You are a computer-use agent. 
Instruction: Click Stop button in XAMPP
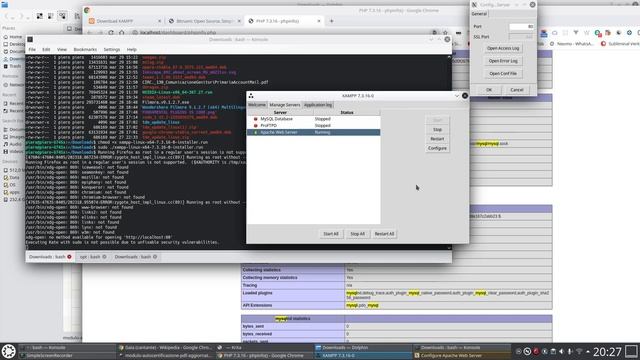[x=437, y=129]
